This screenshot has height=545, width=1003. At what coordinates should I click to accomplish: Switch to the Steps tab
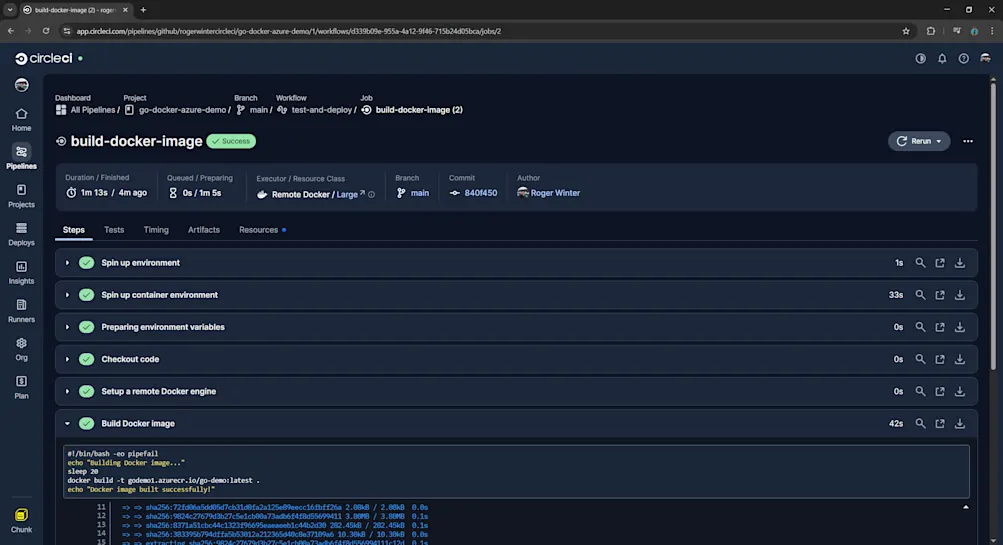(x=74, y=230)
